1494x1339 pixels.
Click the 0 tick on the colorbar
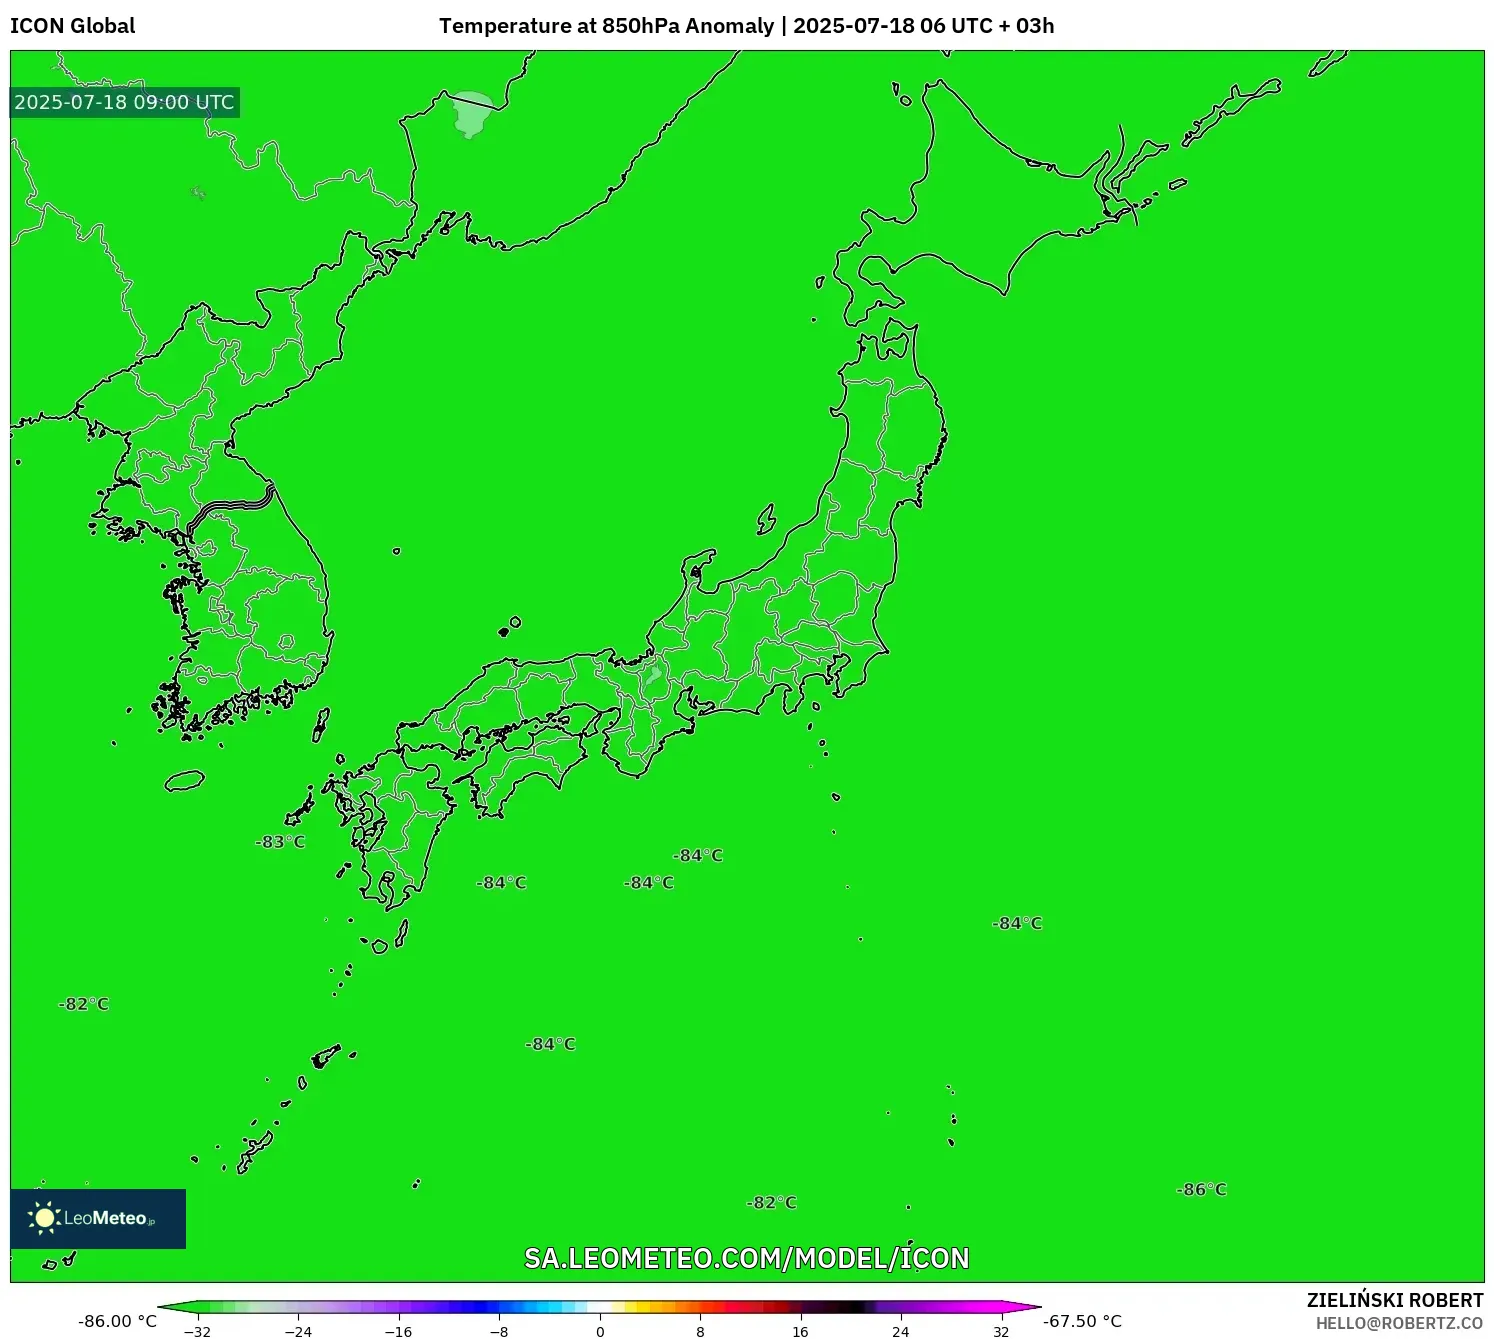pyautogui.click(x=600, y=1331)
